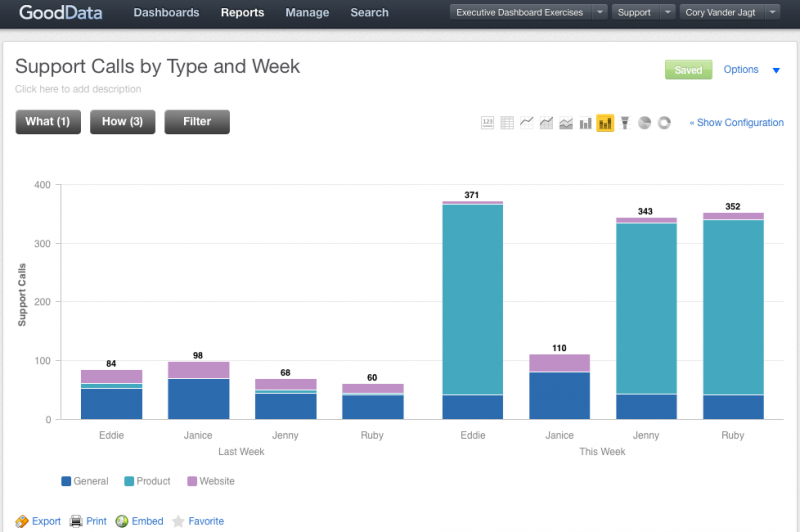The height and width of the screenshot is (532, 800).
Task: Choose the stacked area chart icon
Action: (566, 123)
